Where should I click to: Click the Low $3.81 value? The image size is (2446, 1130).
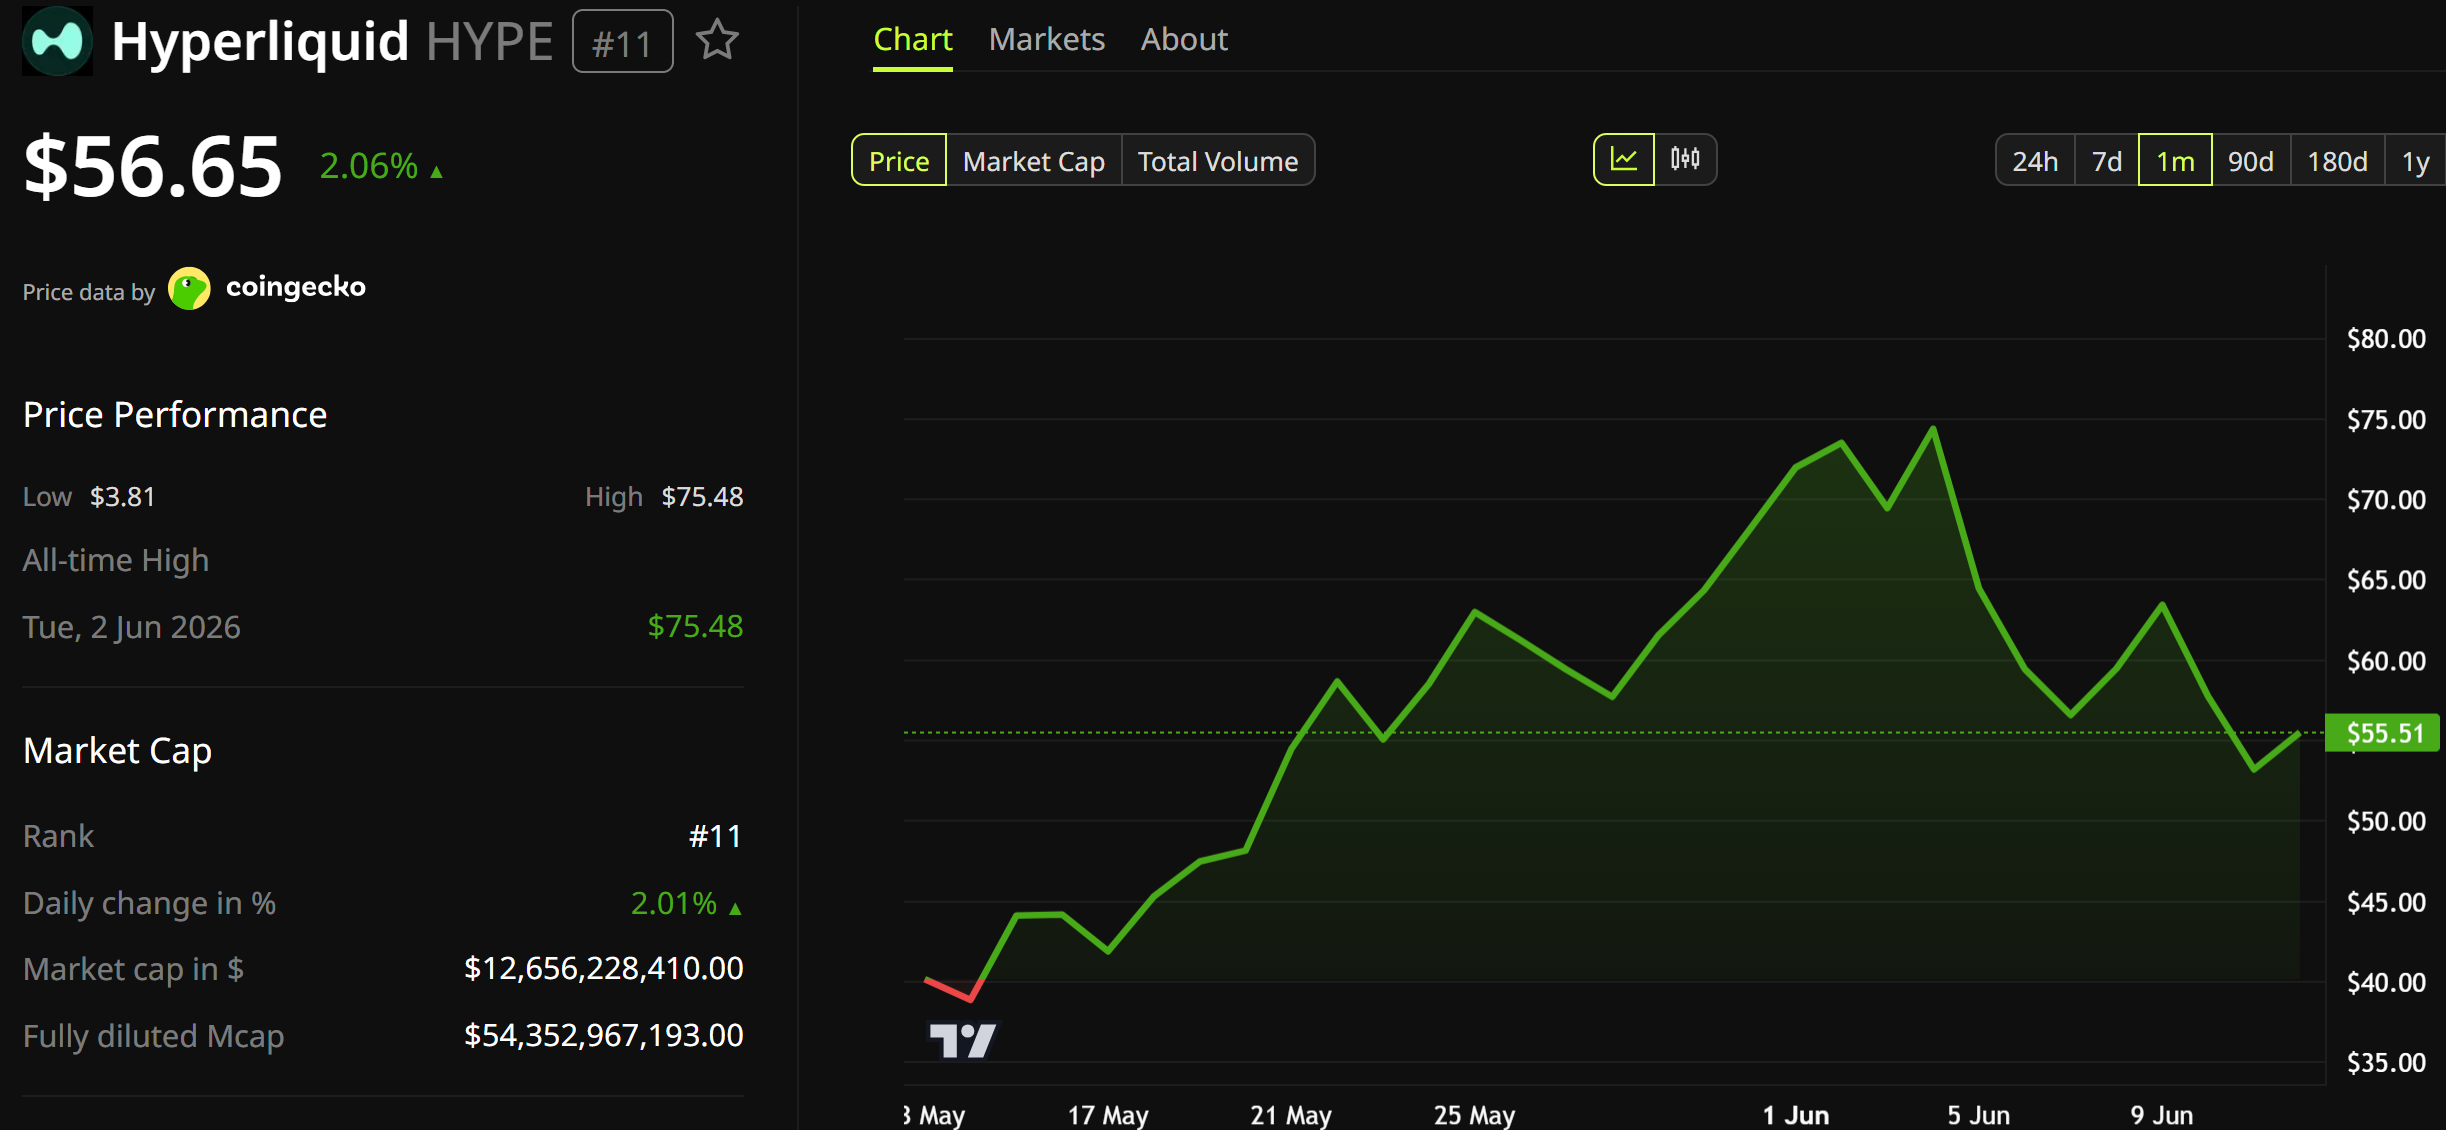[x=122, y=497]
